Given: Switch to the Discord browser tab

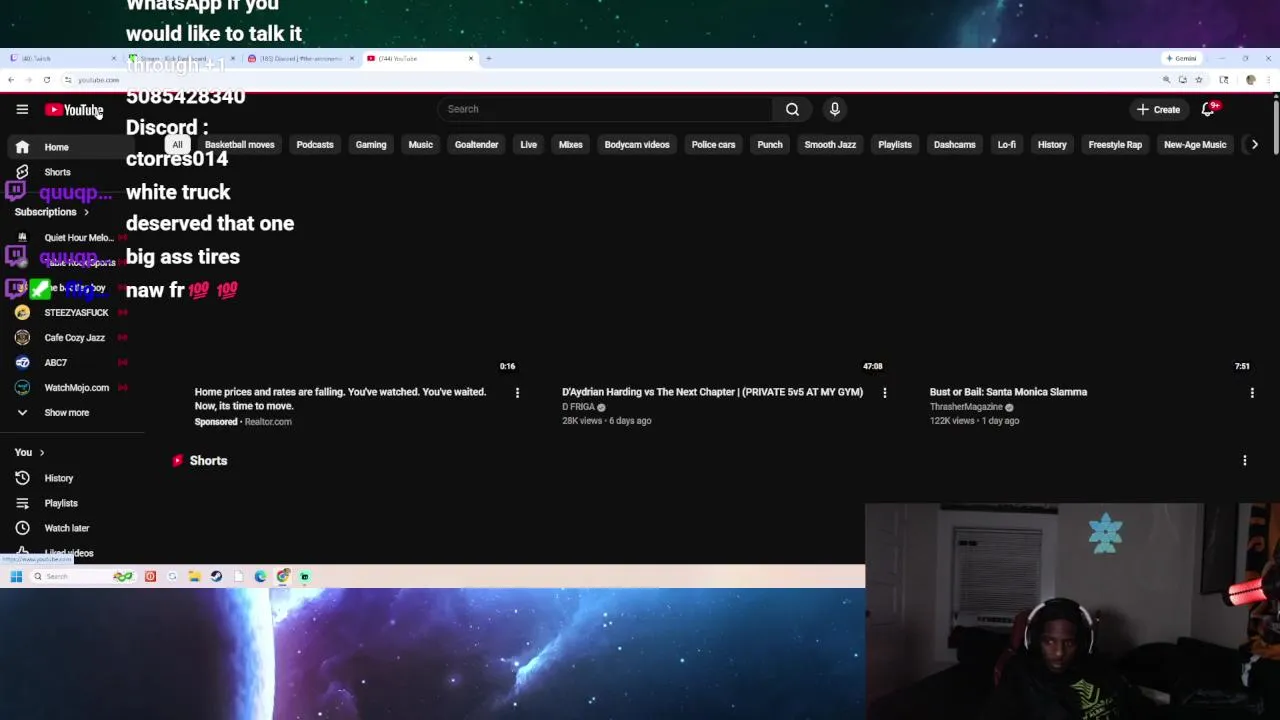Looking at the screenshot, I should pyautogui.click(x=298, y=58).
